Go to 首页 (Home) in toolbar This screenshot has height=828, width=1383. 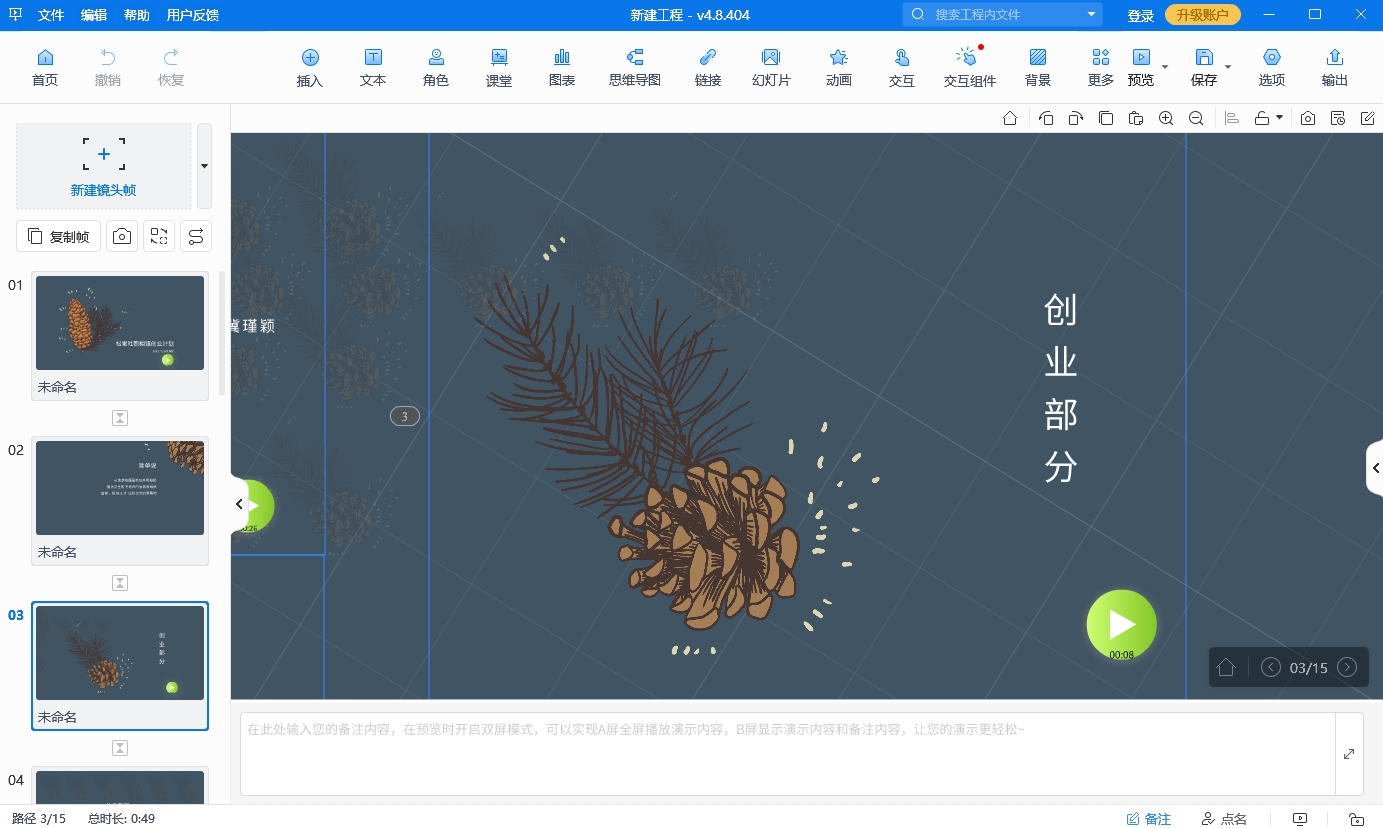[x=45, y=68]
